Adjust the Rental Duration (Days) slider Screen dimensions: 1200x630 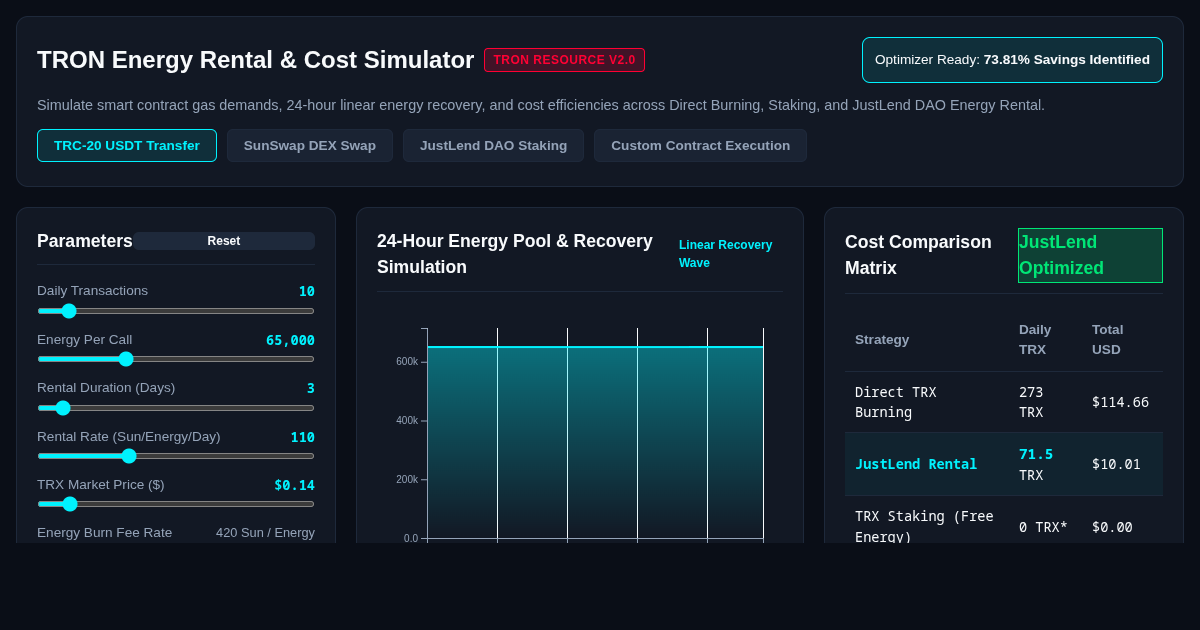point(176,408)
